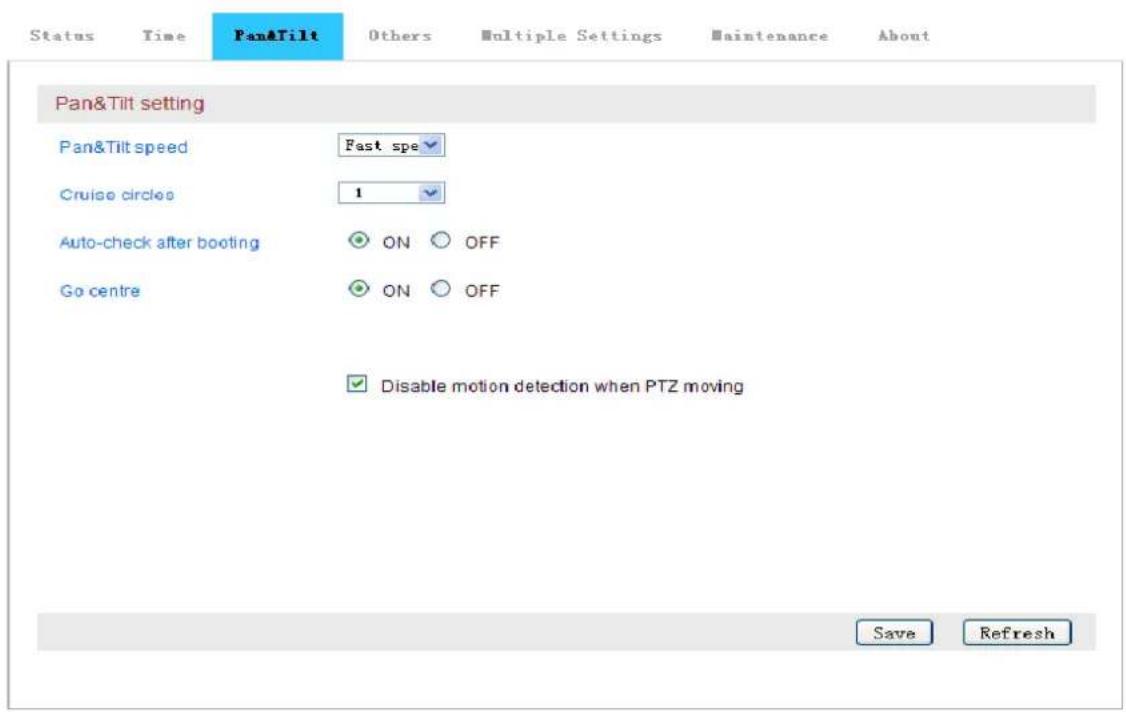Expand the Pan&Tilt speed dropdown

(x=391, y=145)
